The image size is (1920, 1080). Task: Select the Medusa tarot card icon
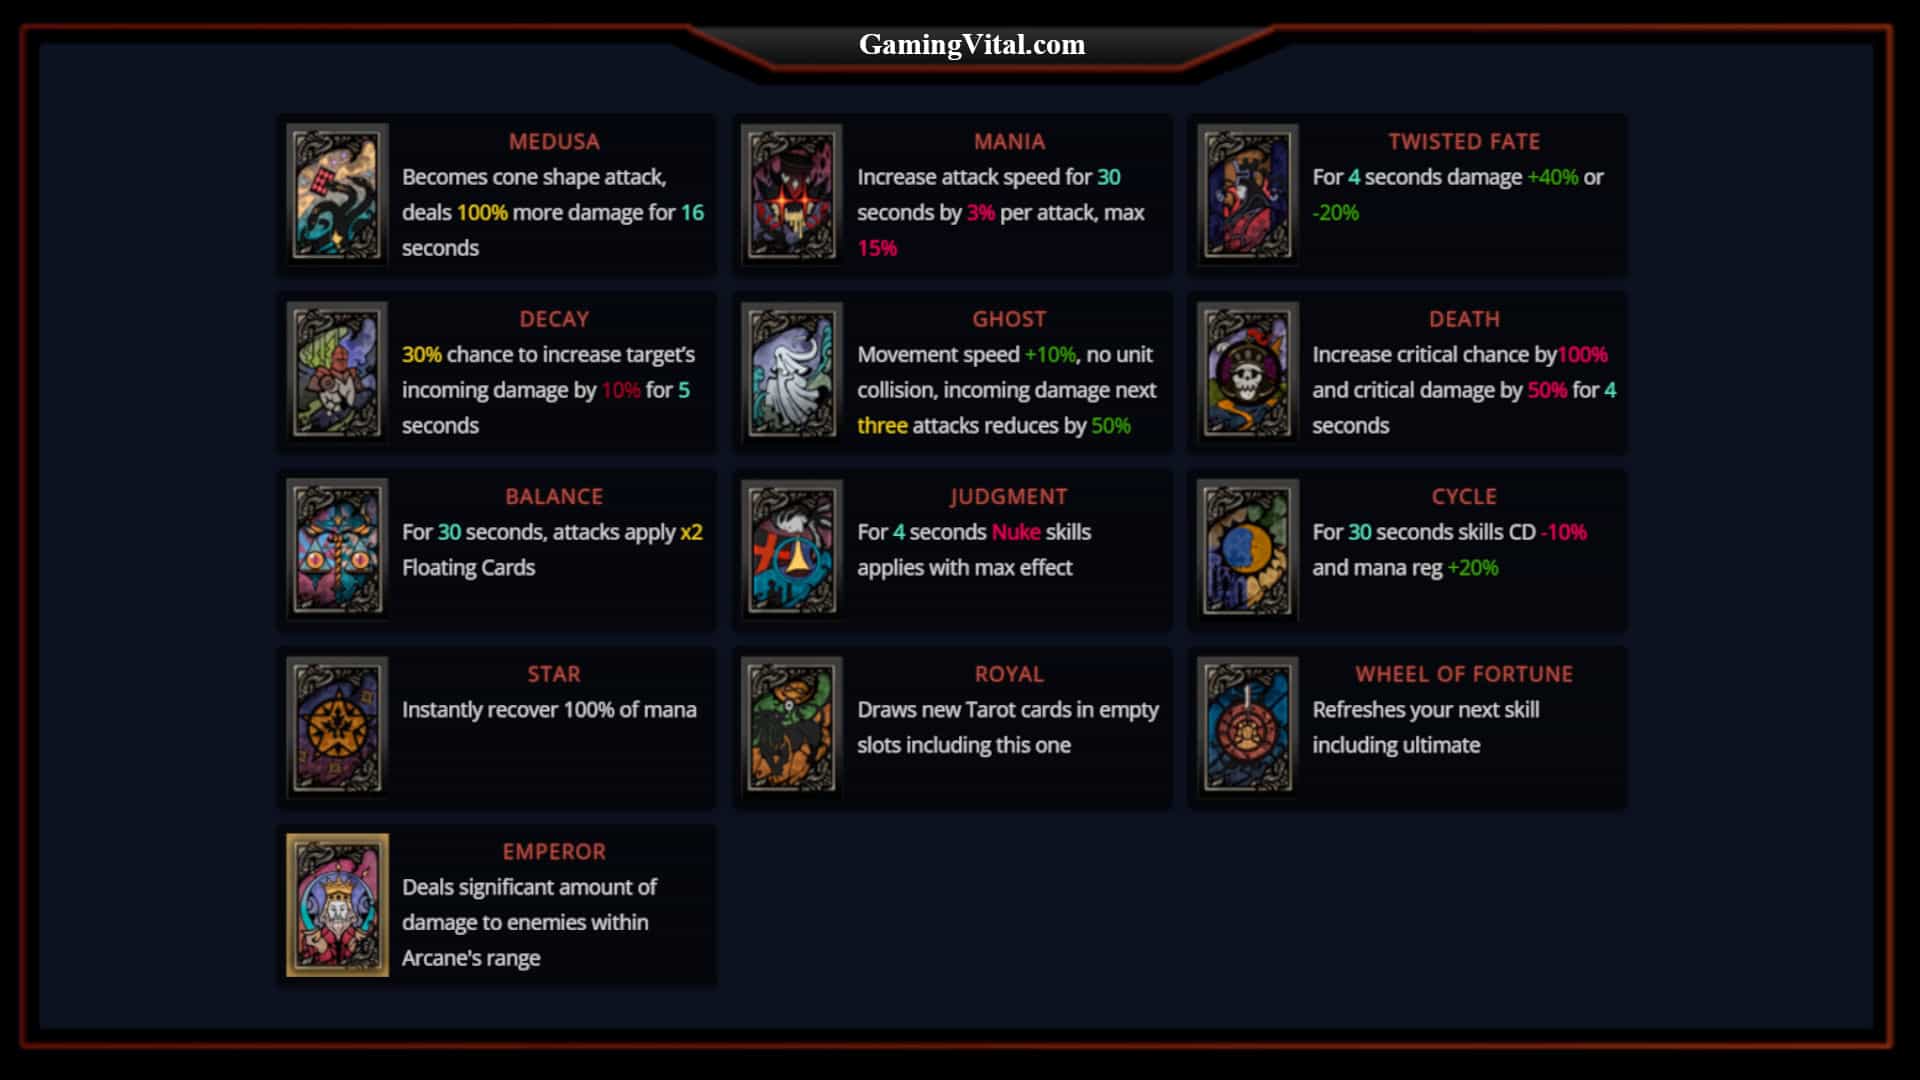(336, 194)
